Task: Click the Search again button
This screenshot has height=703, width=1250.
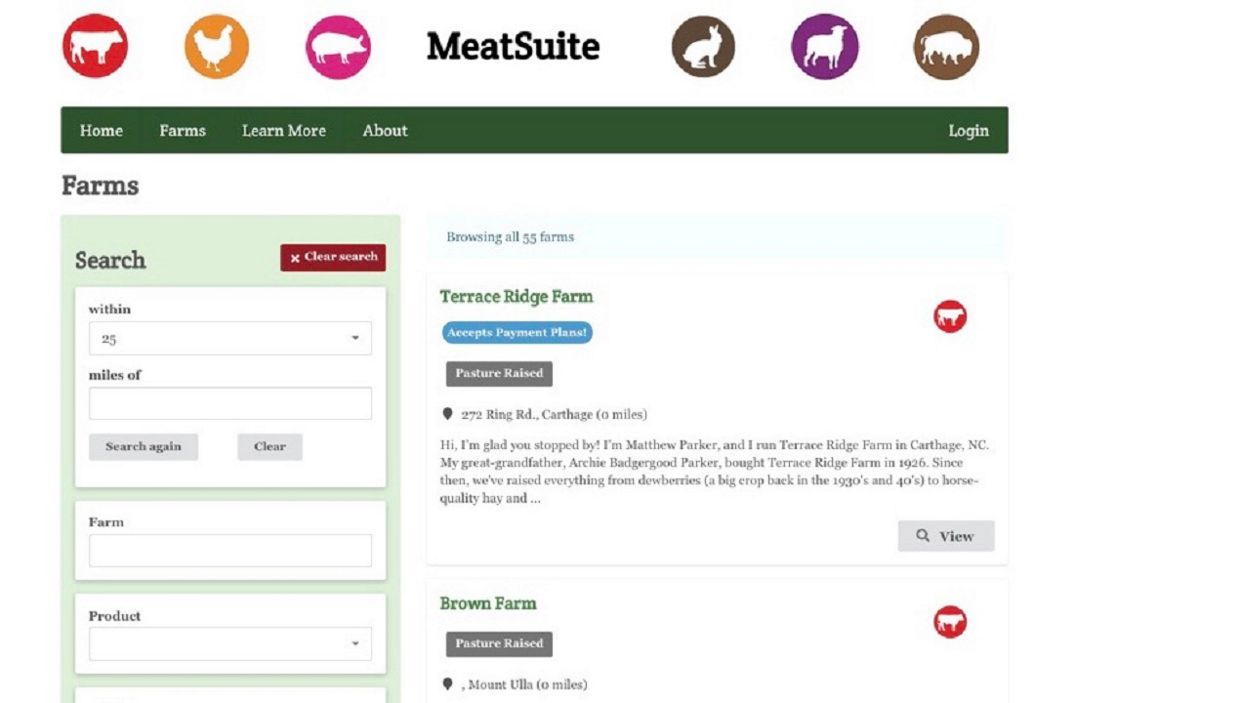Action: pos(143,447)
